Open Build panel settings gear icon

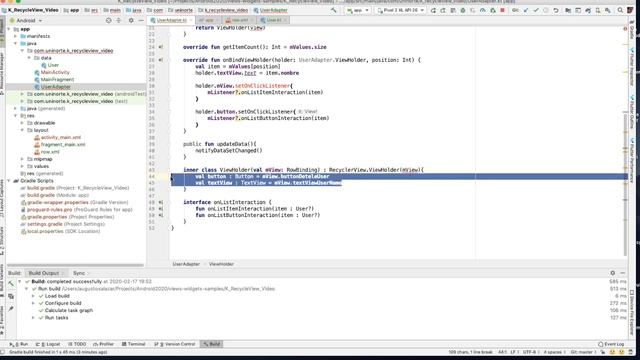tap(613, 273)
